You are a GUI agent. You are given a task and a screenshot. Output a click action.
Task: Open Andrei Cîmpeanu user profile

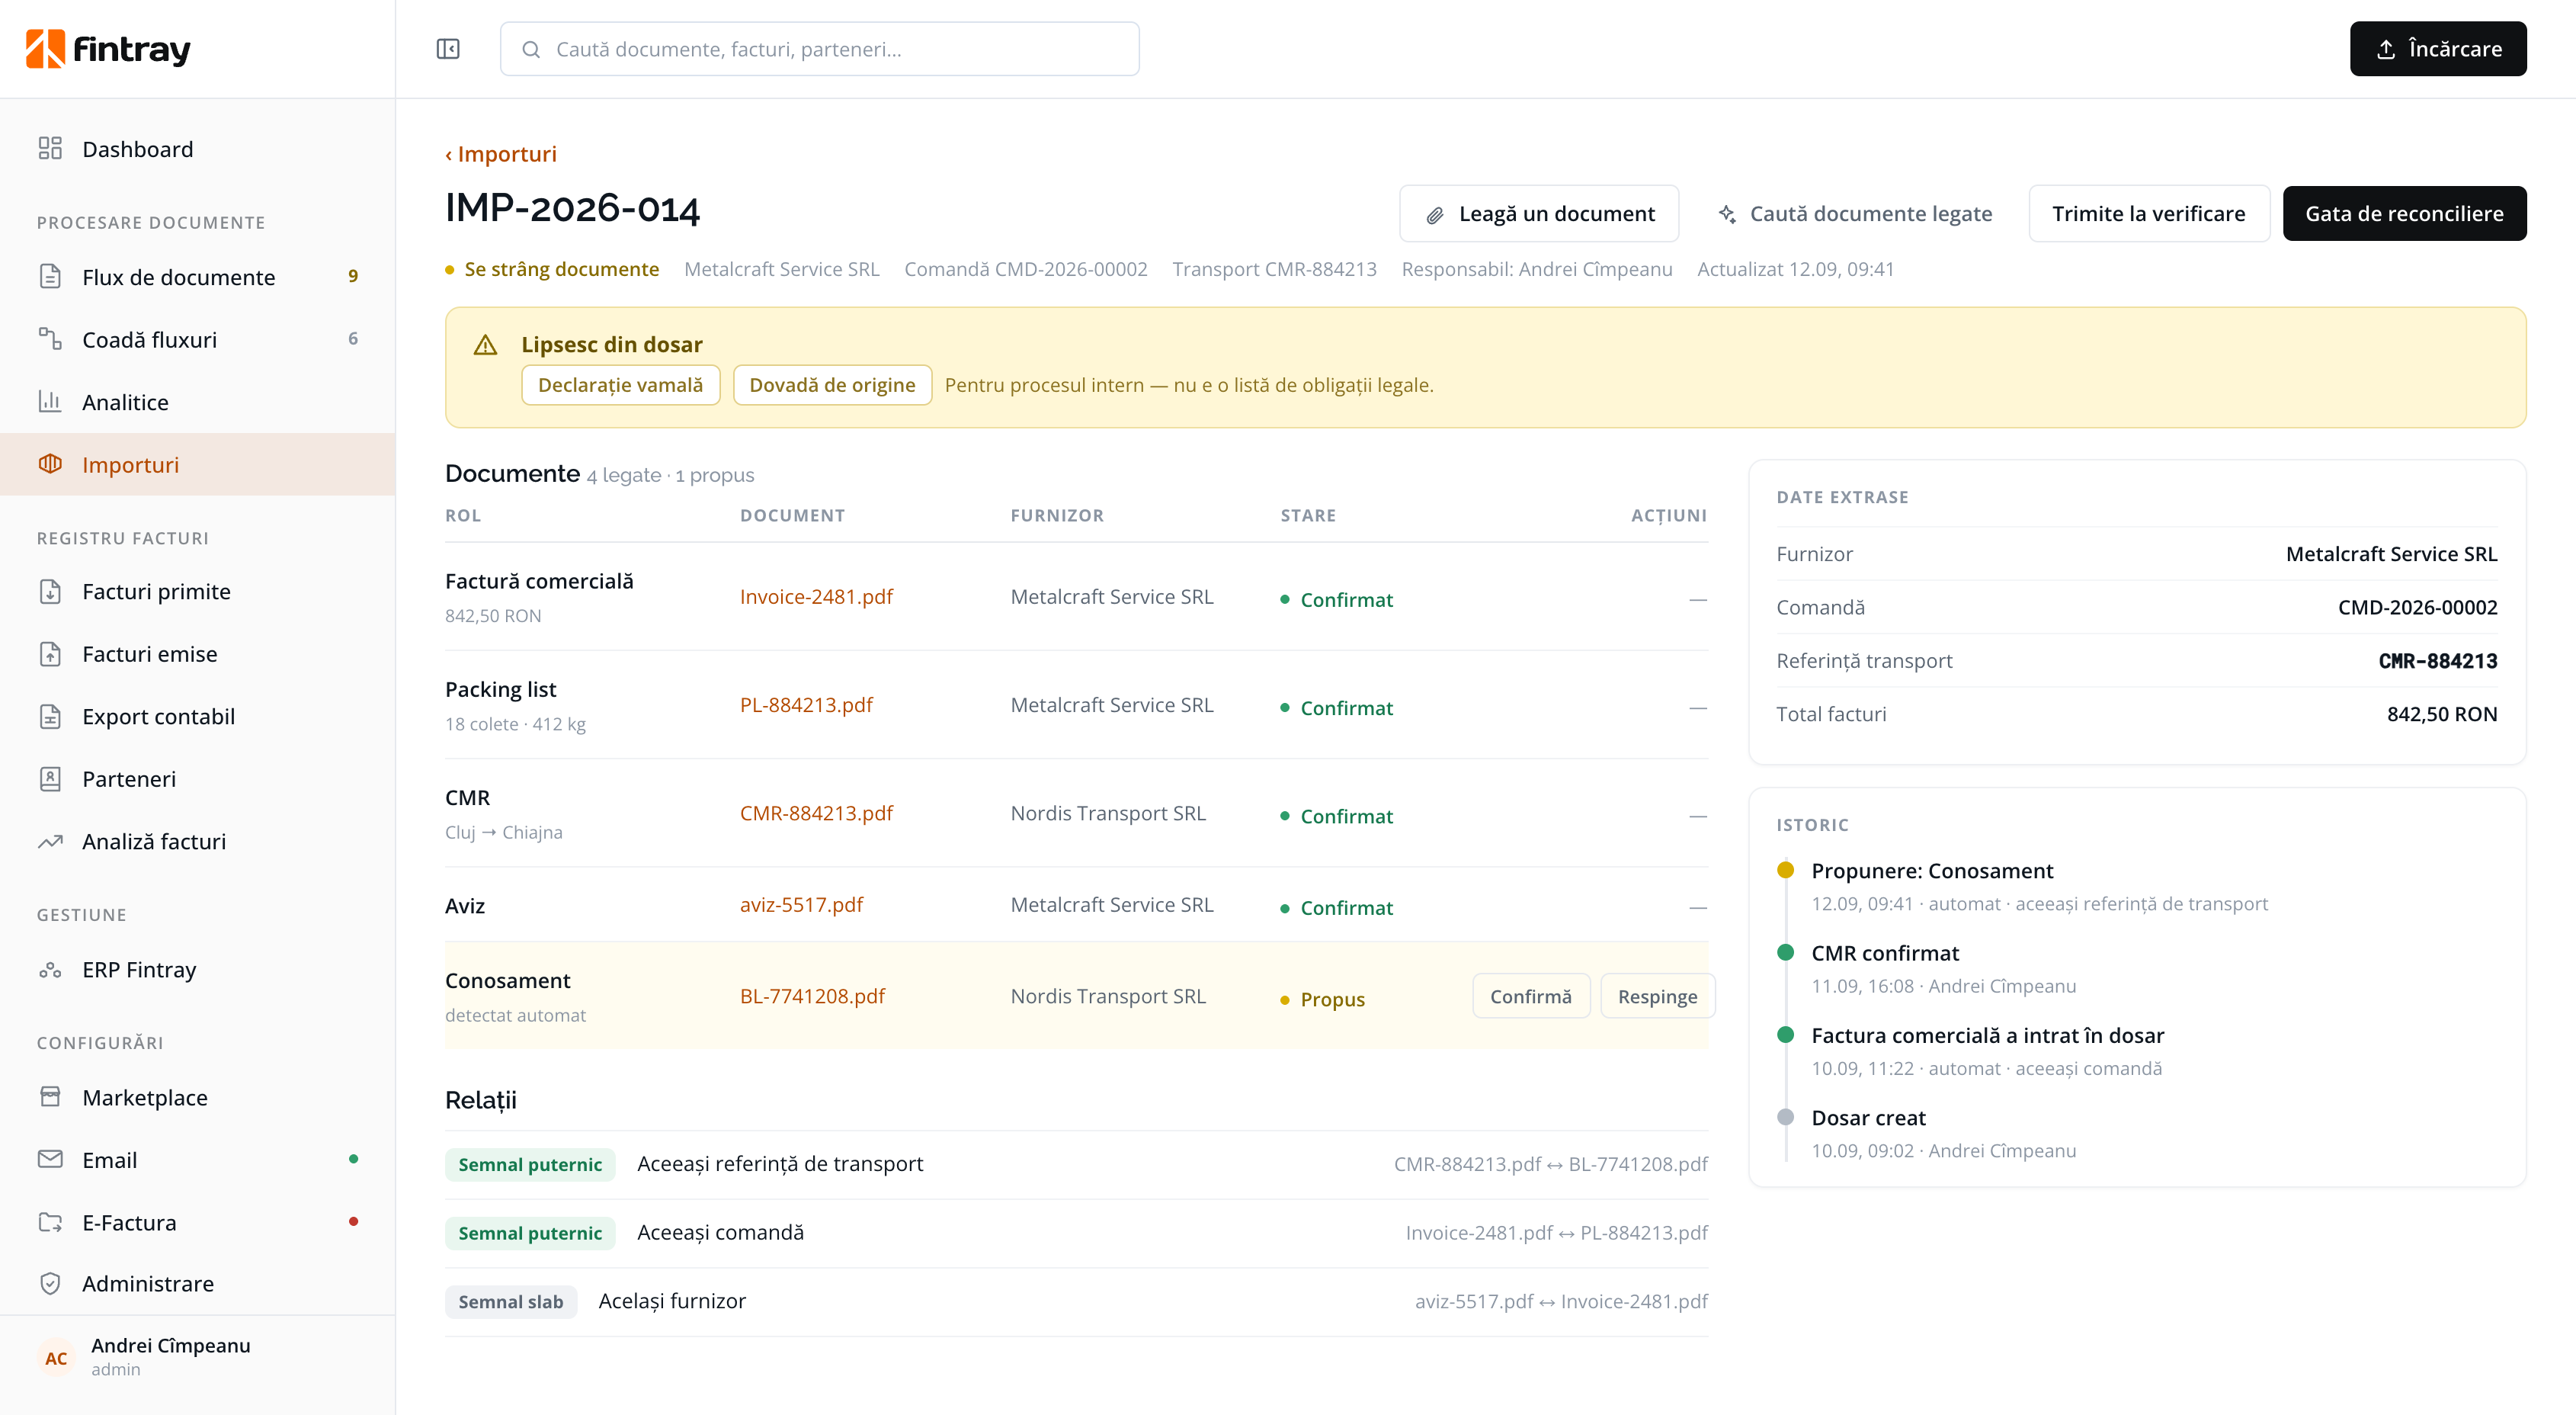(x=197, y=1356)
